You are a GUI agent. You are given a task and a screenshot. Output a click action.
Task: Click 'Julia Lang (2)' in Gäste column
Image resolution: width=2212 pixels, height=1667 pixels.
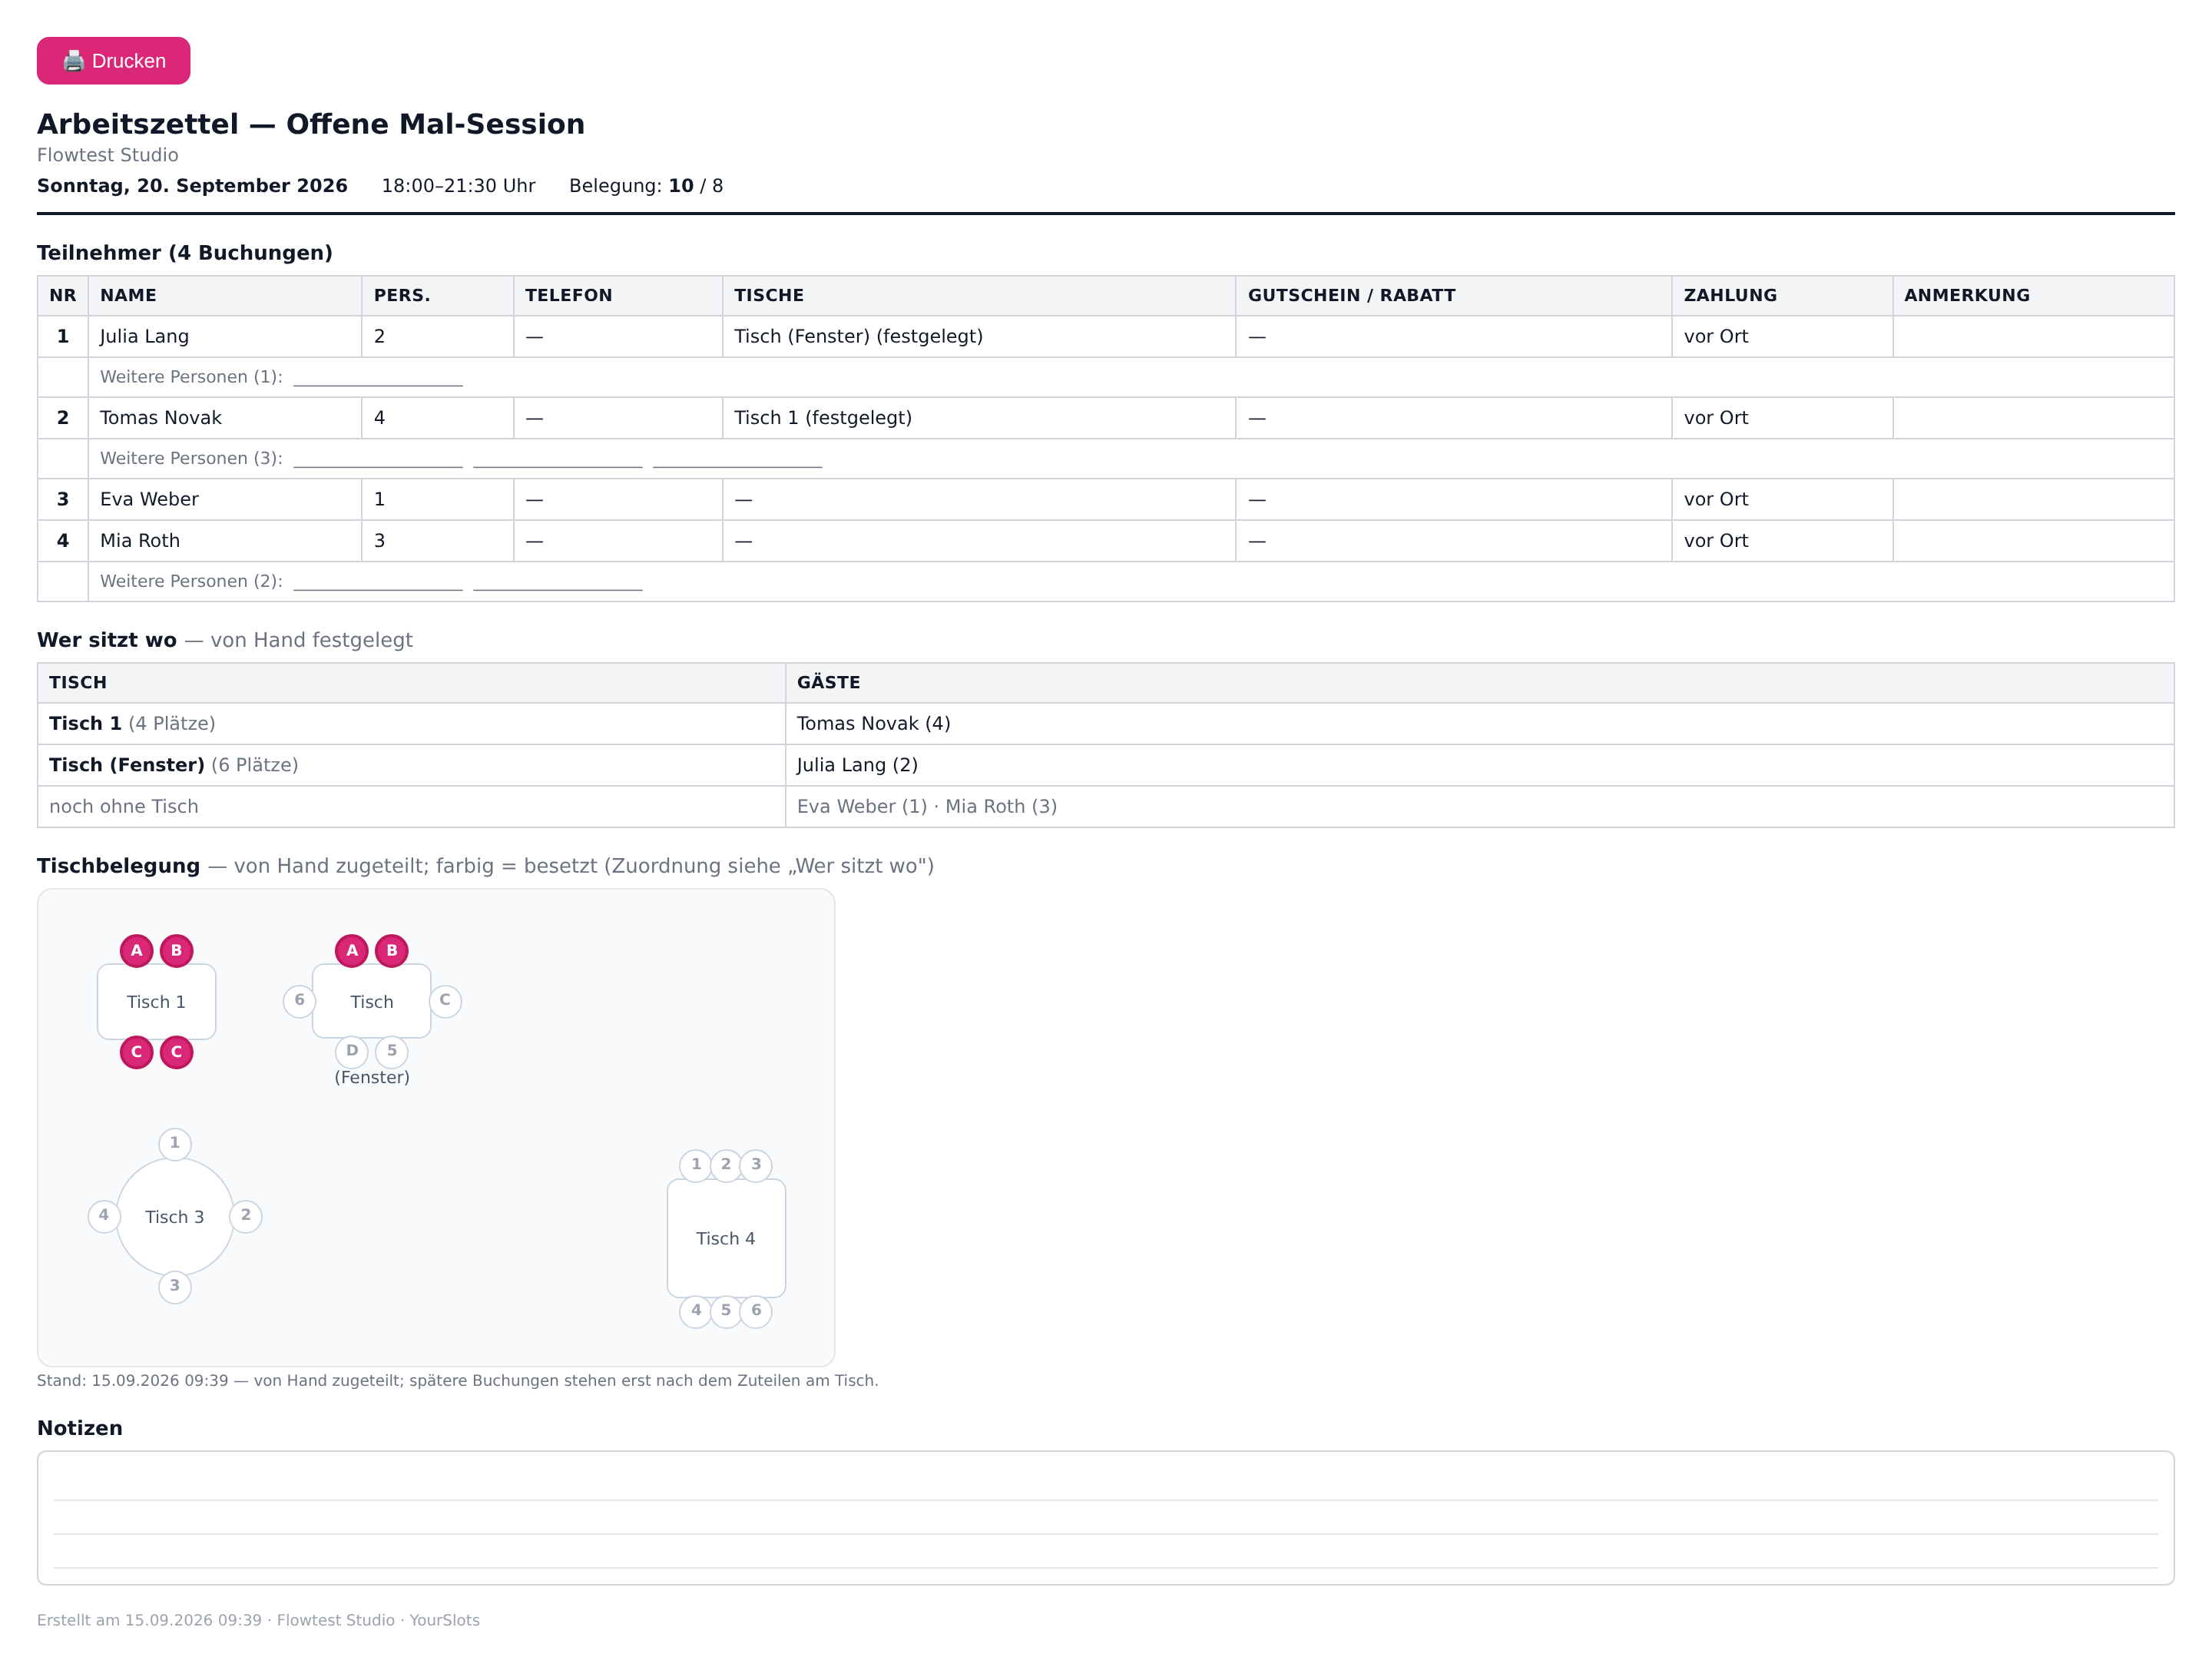click(857, 765)
